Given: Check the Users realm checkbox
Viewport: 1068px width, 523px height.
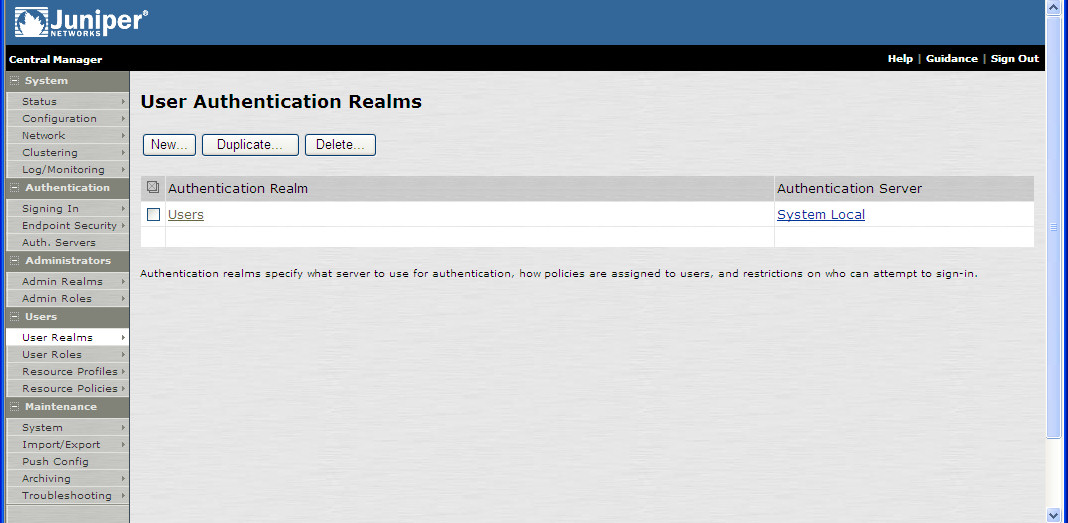Looking at the screenshot, I should [154, 215].
